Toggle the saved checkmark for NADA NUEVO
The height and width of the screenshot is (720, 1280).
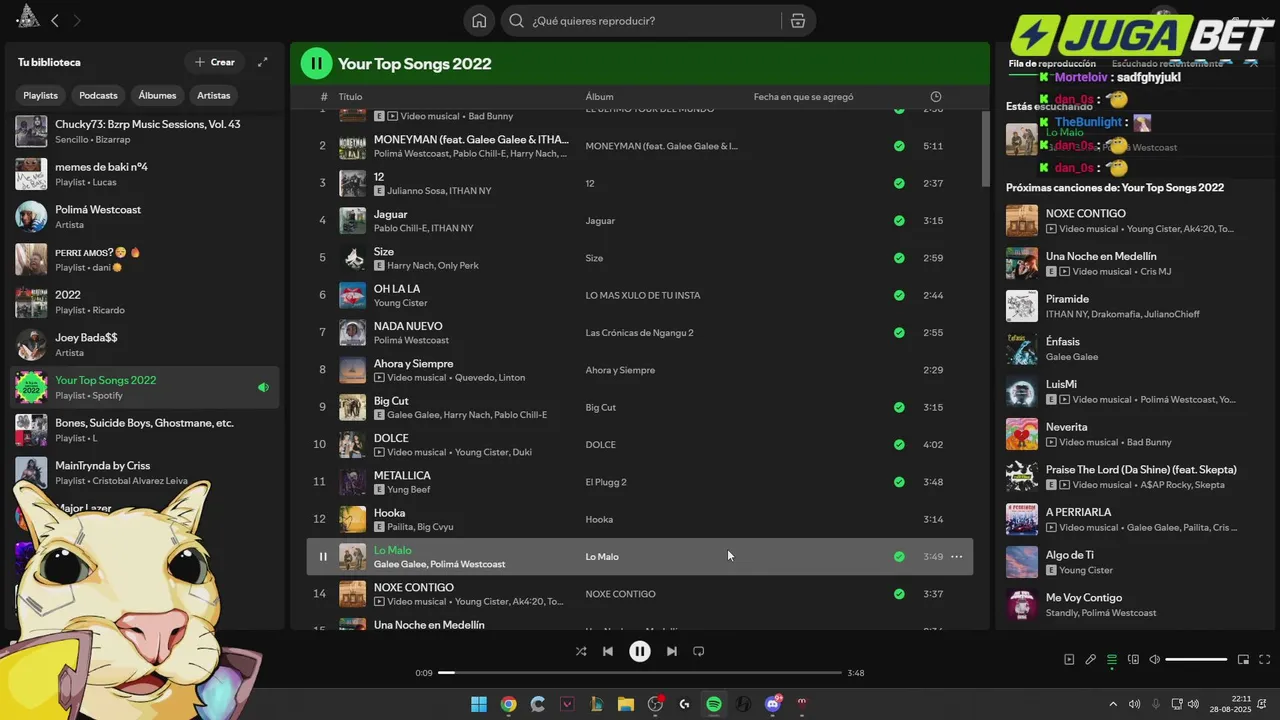899,333
